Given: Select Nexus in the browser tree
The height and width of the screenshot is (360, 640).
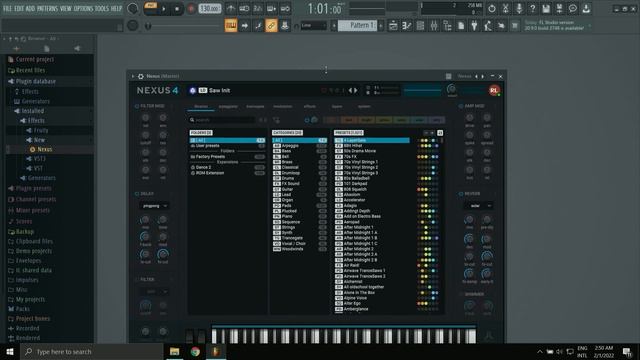Looking at the screenshot, I should tap(44, 149).
